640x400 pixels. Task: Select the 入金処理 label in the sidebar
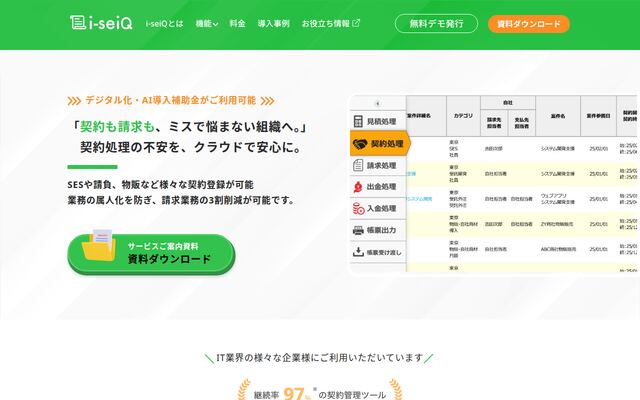click(x=381, y=209)
